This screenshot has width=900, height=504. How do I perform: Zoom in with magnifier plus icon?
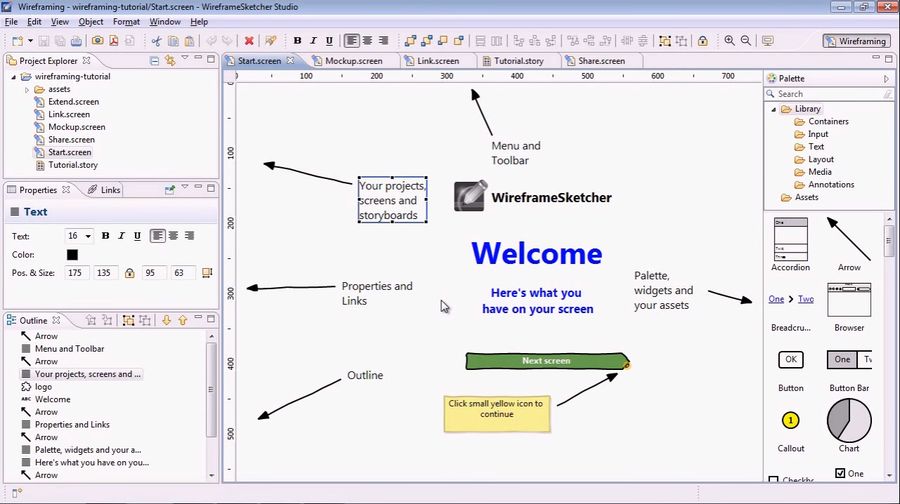pos(730,41)
